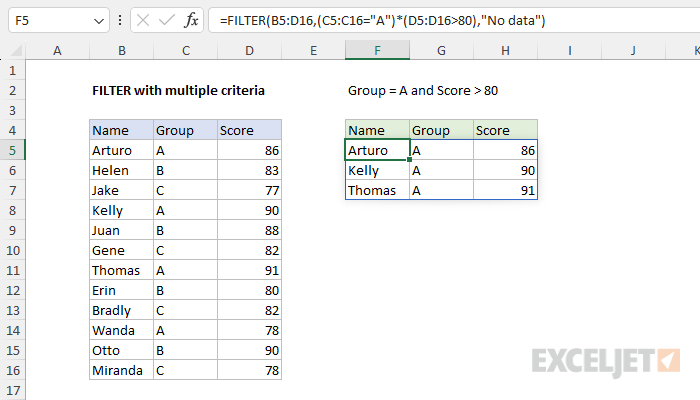The width and height of the screenshot is (700, 400).
Task: Select row 10 header
Action: (12, 250)
